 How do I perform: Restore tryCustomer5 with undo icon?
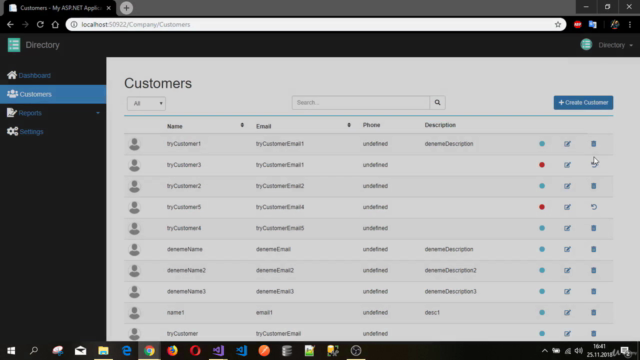(594, 207)
